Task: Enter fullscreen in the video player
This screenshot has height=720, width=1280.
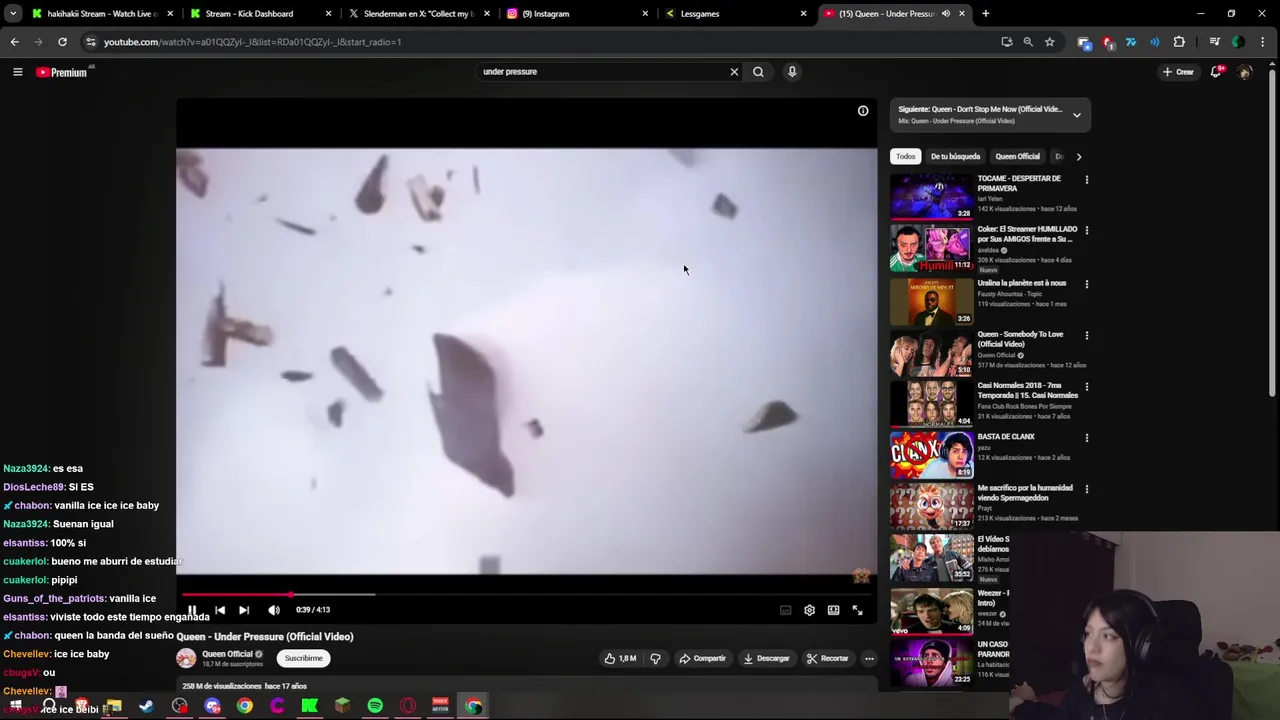Action: (x=857, y=610)
